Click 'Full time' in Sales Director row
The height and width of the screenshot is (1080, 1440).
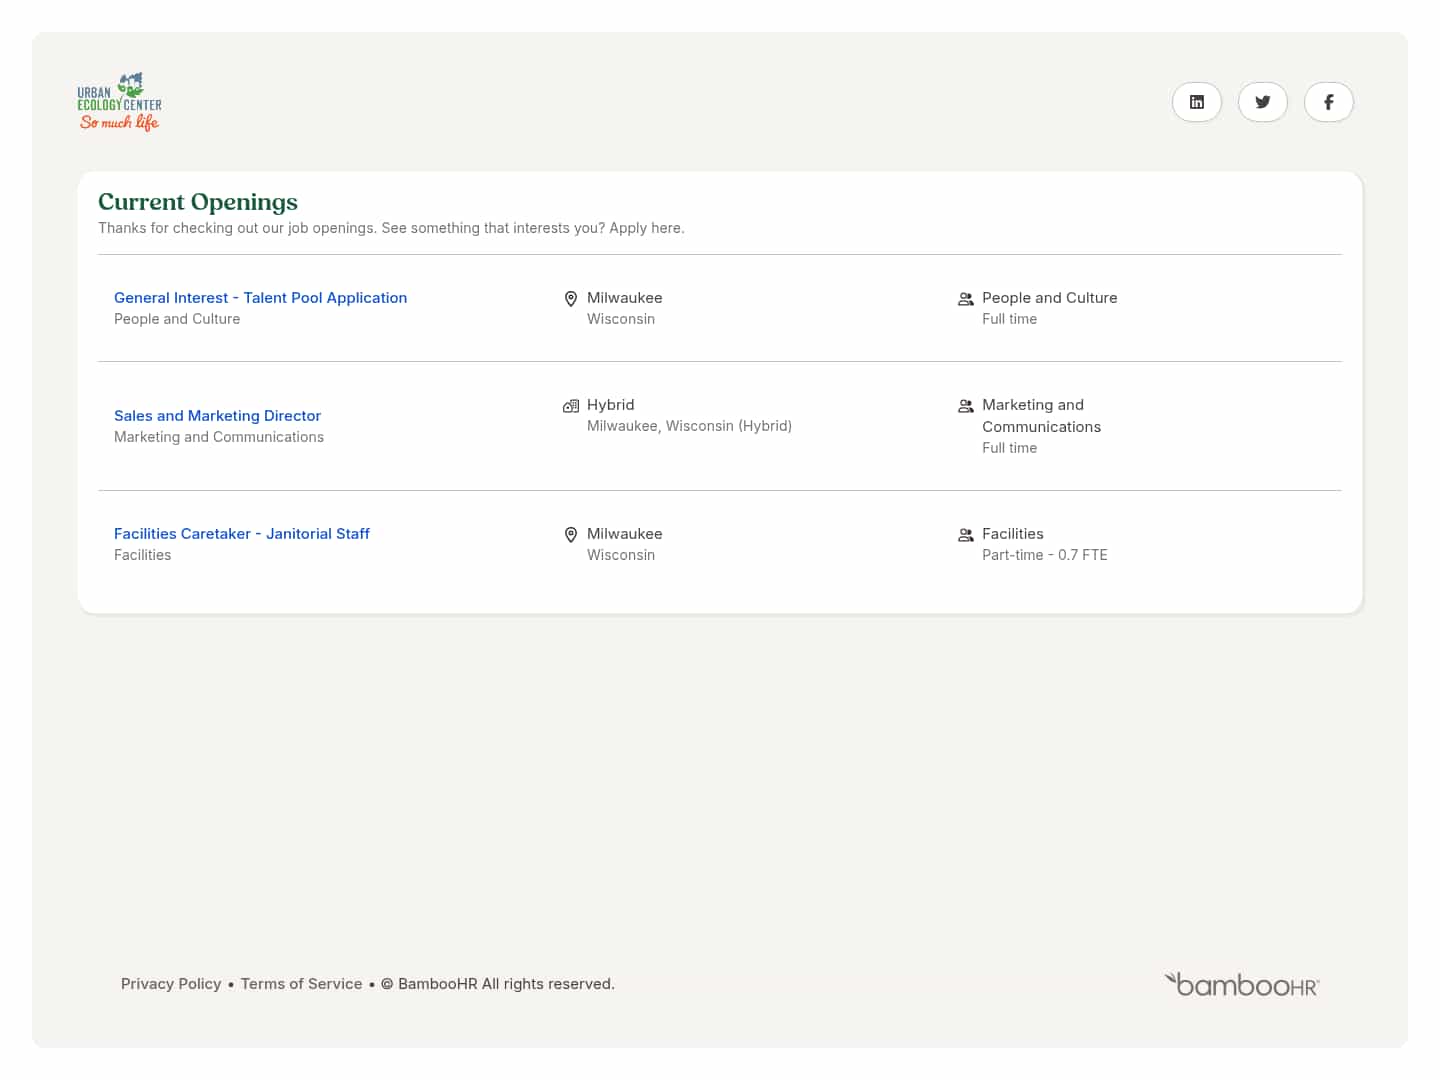click(1010, 448)
